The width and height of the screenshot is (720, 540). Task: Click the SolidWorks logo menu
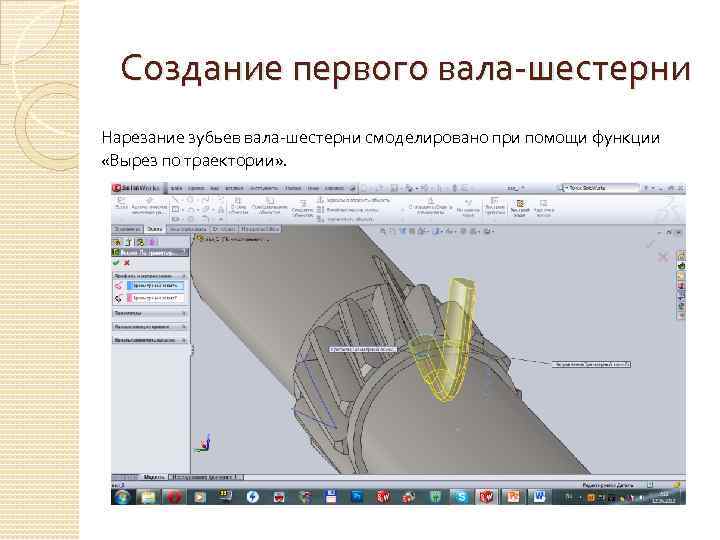click(136, 188)
